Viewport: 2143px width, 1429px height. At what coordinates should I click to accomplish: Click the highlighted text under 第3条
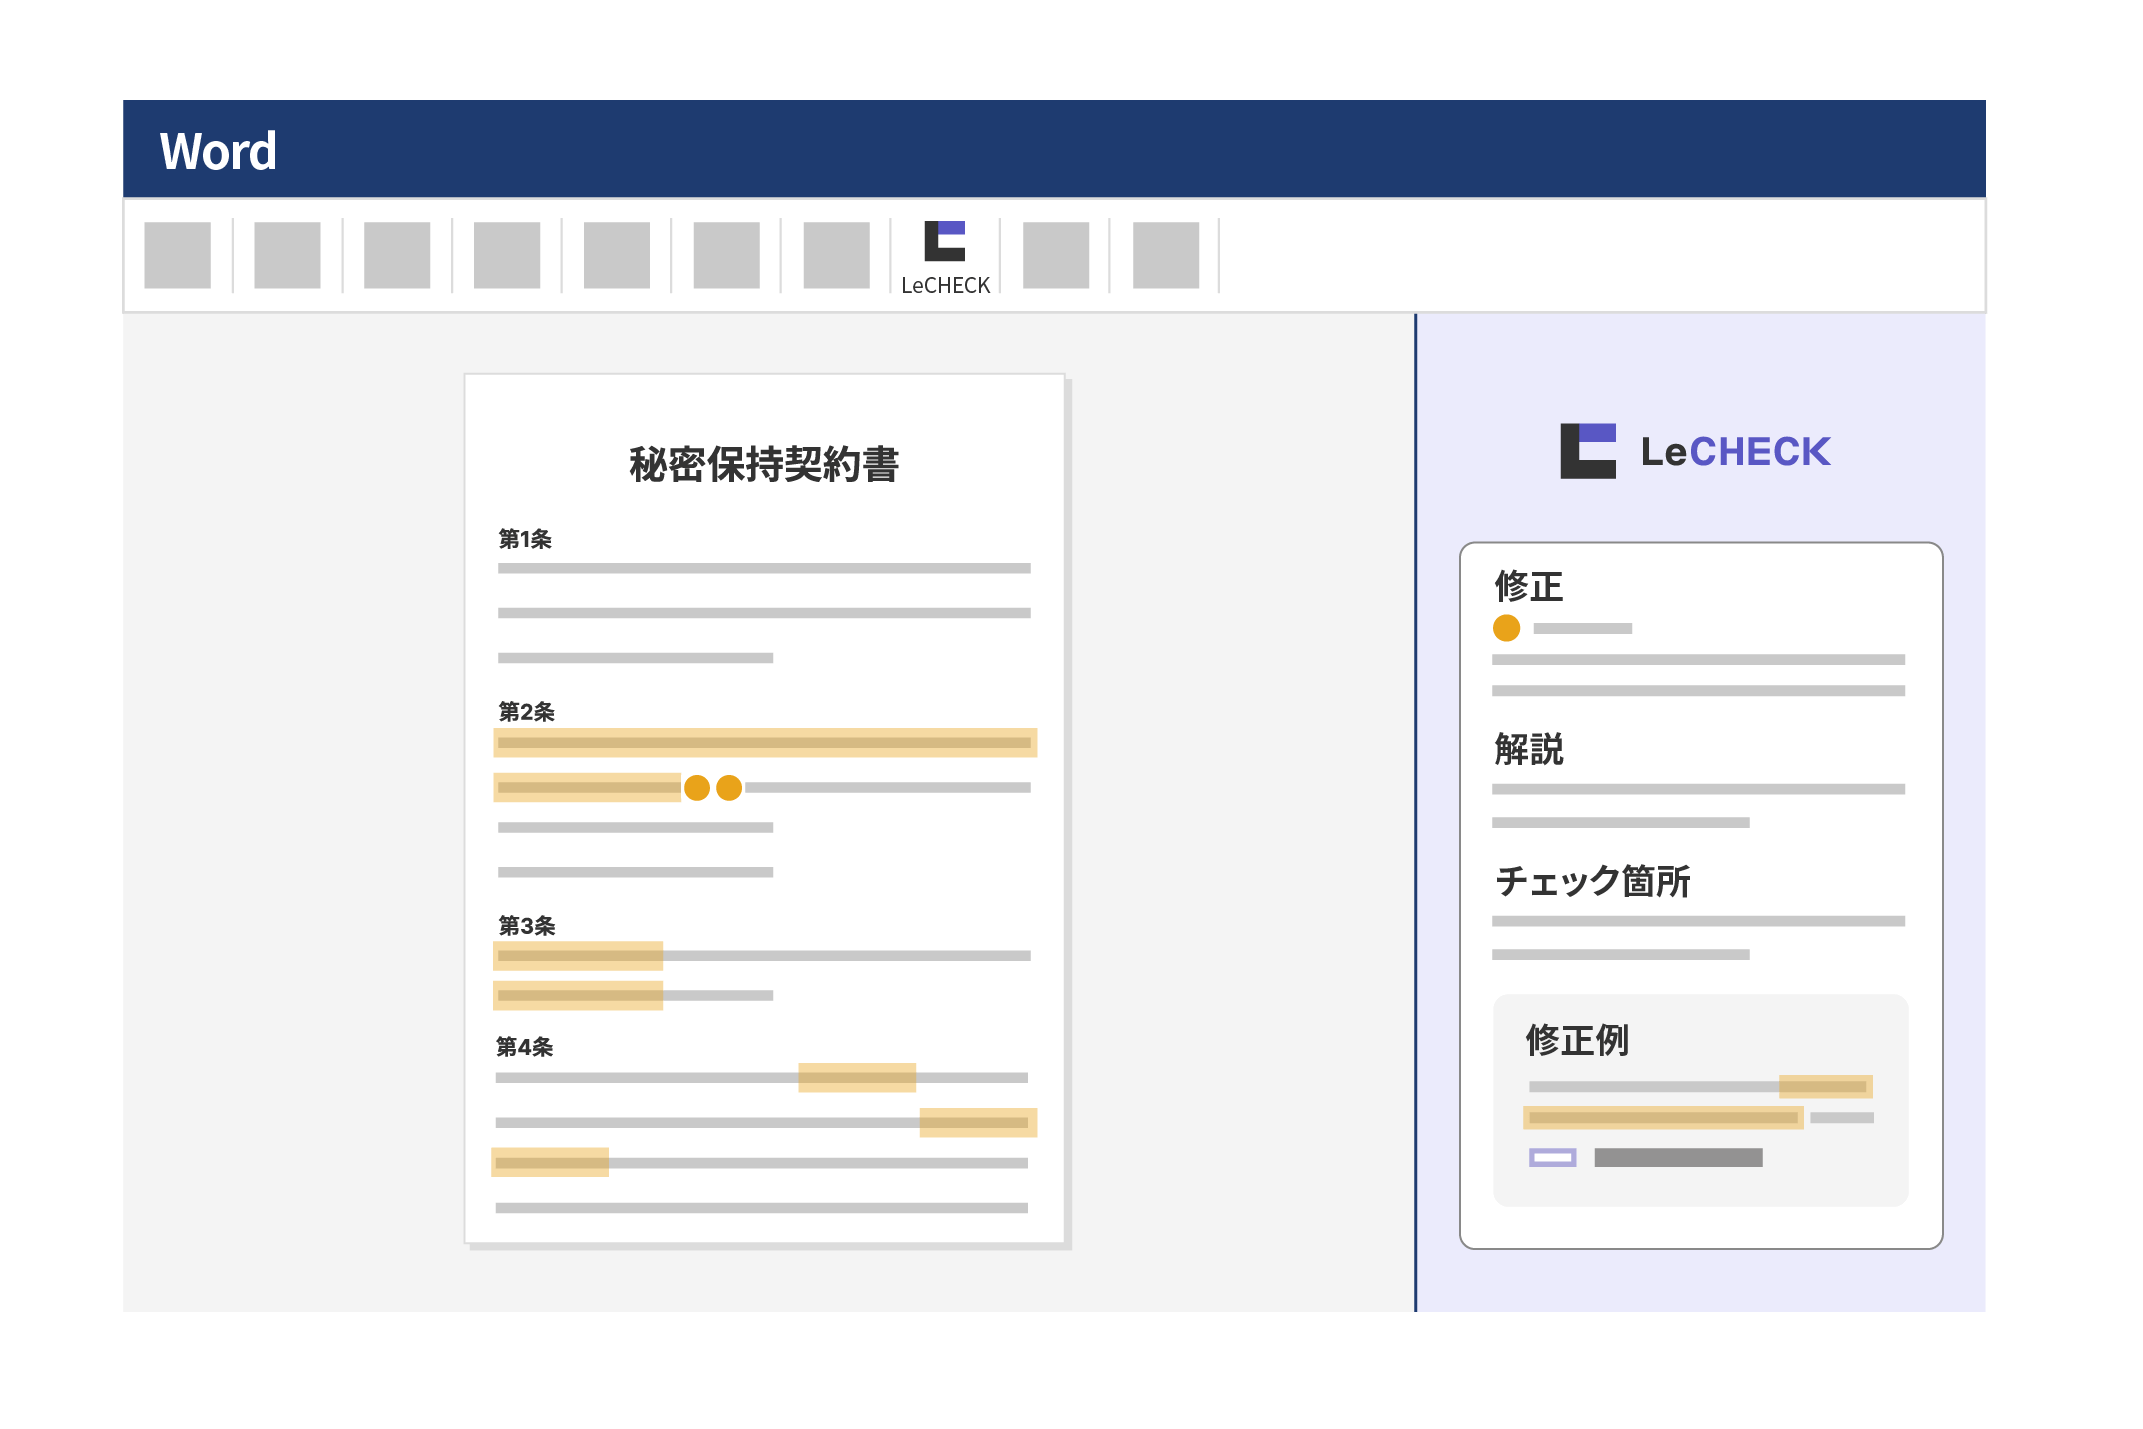click(578, 956)
